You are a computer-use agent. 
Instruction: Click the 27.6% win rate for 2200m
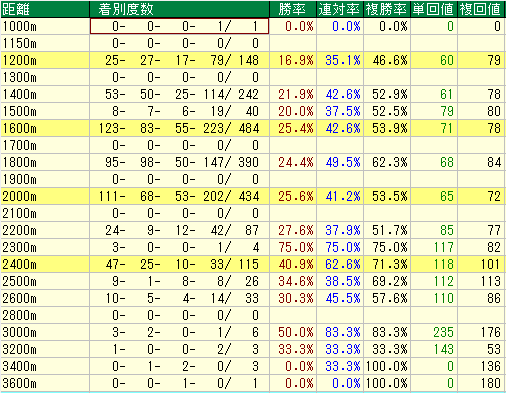pos(296,230)
